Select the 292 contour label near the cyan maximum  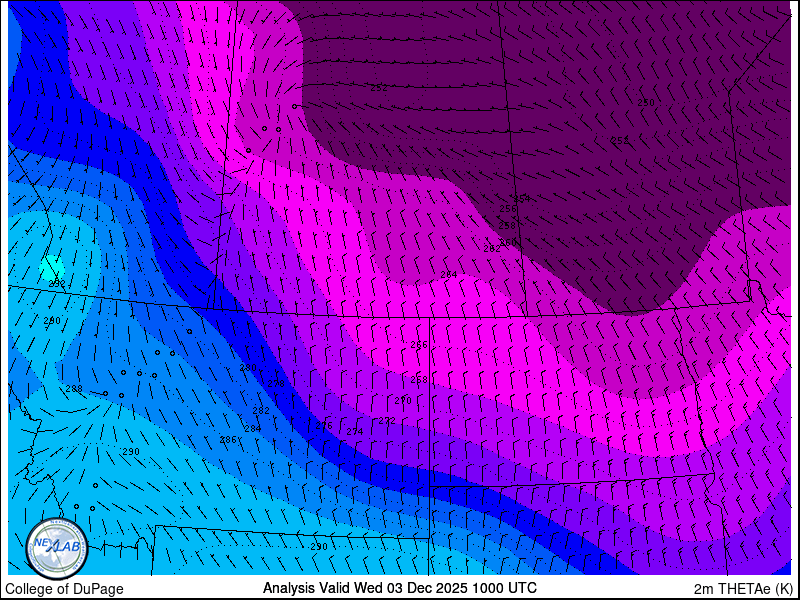57,284
